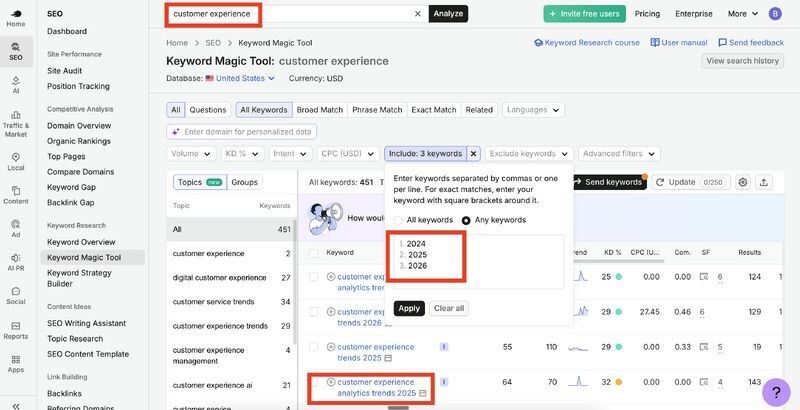Open the Social sidebar icon
Image resolution: width=800 pixels, height=410 pixels.
16,295
